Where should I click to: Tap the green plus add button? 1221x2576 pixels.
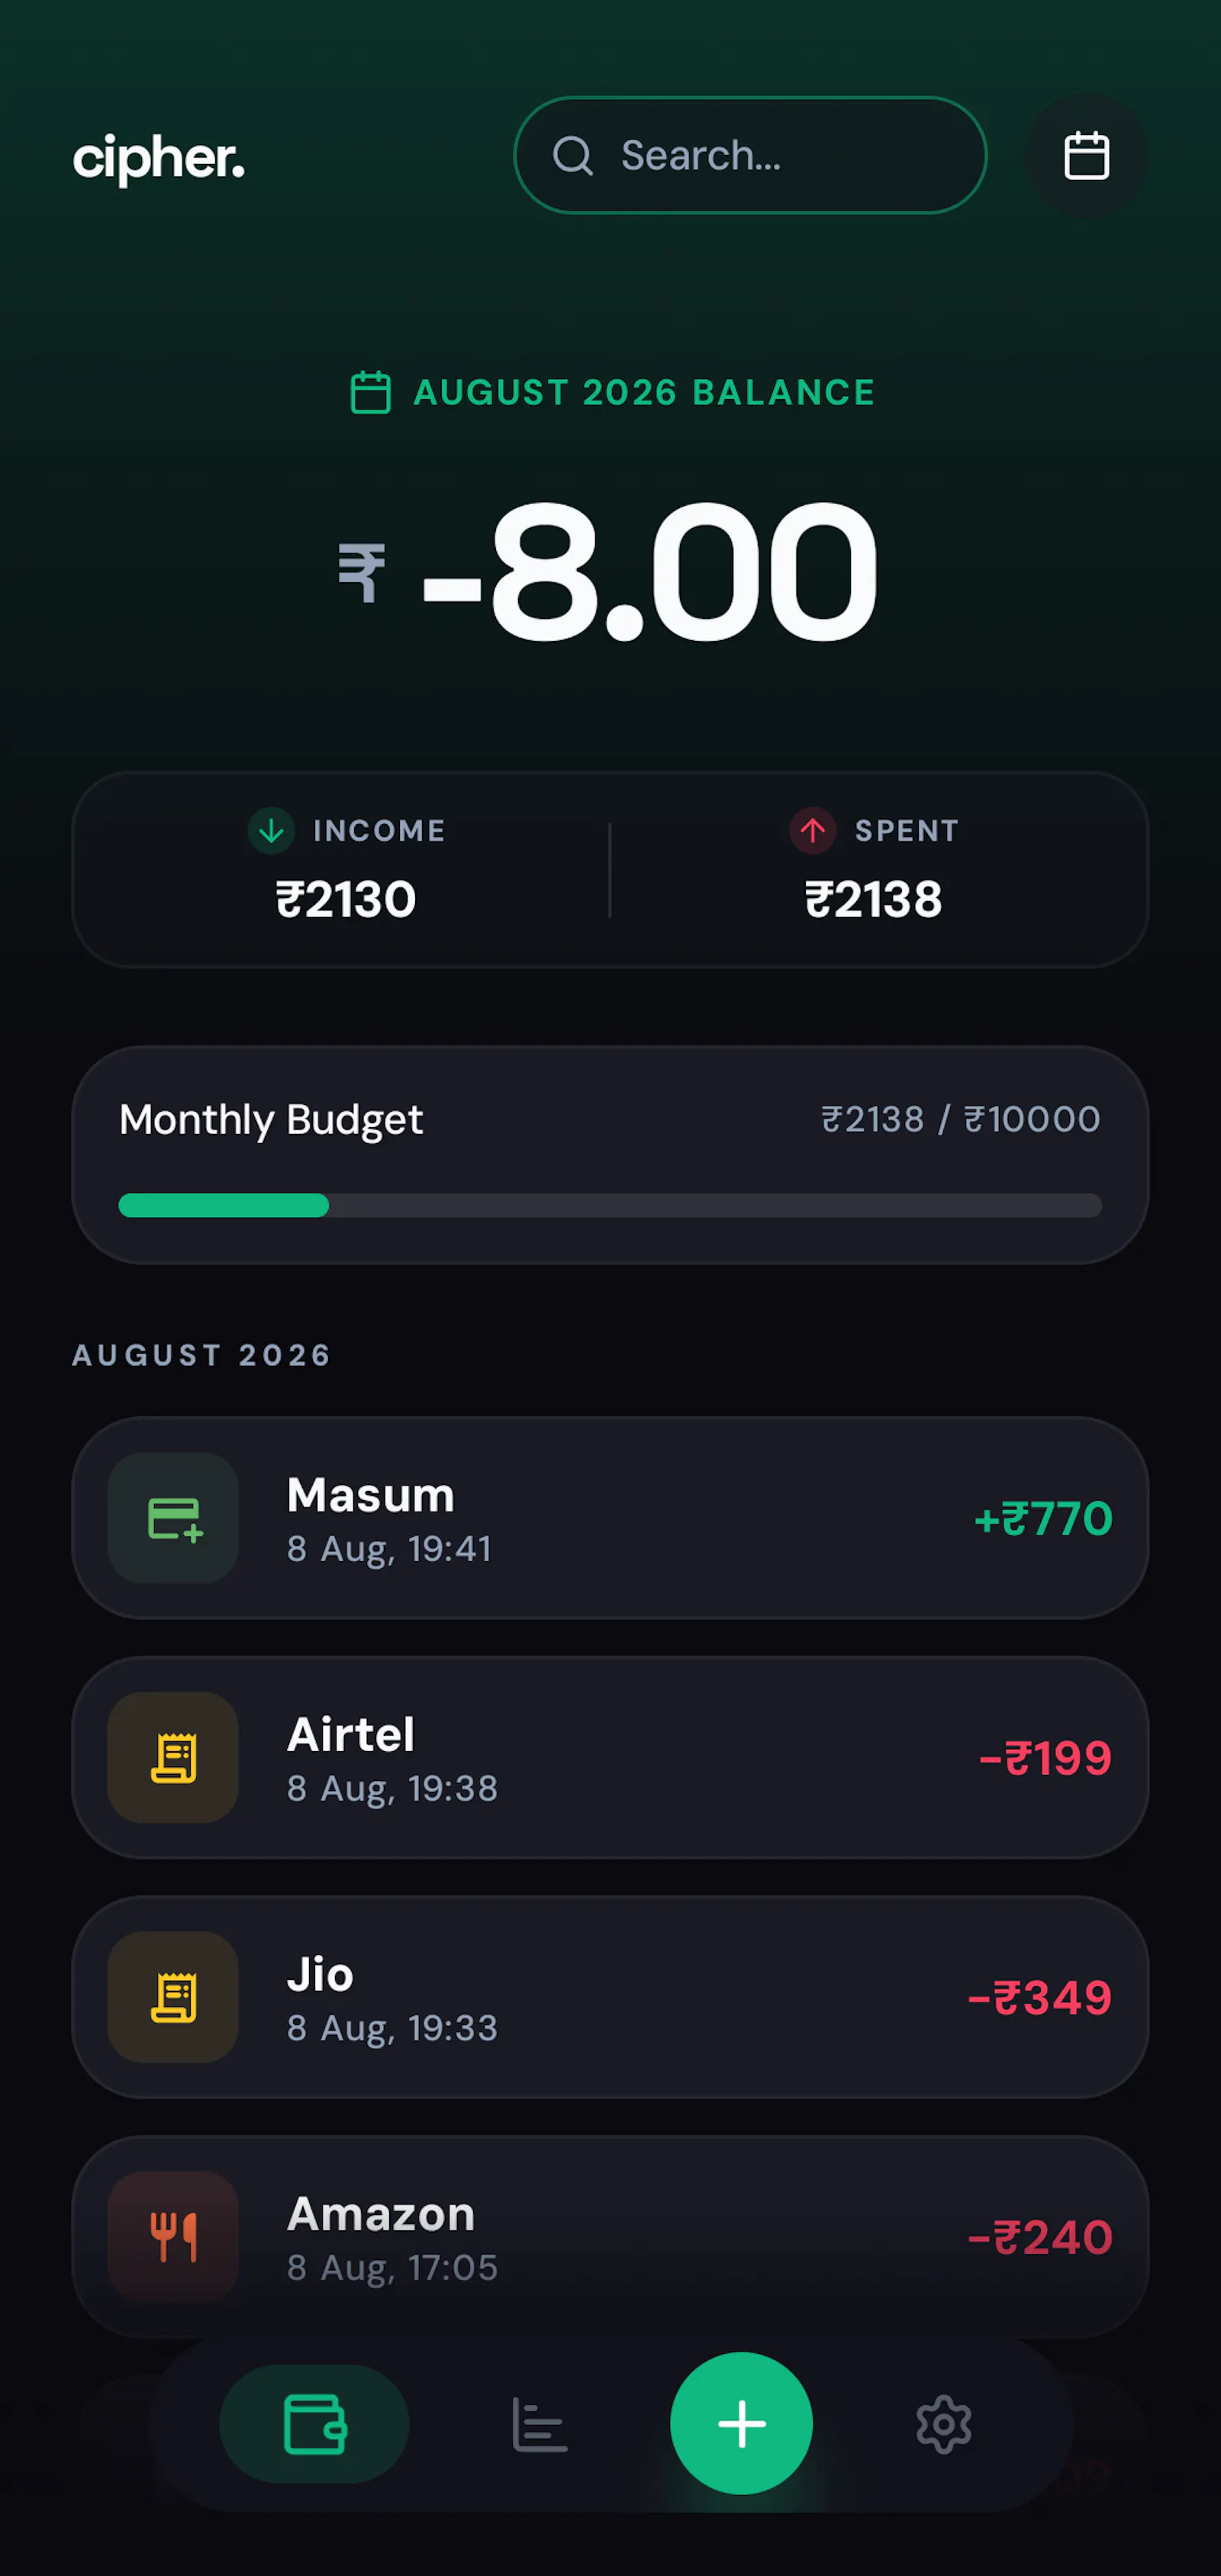(741, 2423)
